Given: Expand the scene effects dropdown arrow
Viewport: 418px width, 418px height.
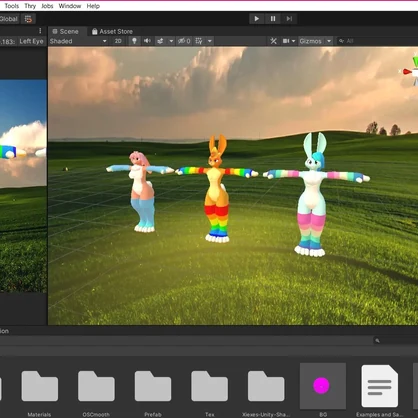Looking at the screenshot, I should 171,41.
